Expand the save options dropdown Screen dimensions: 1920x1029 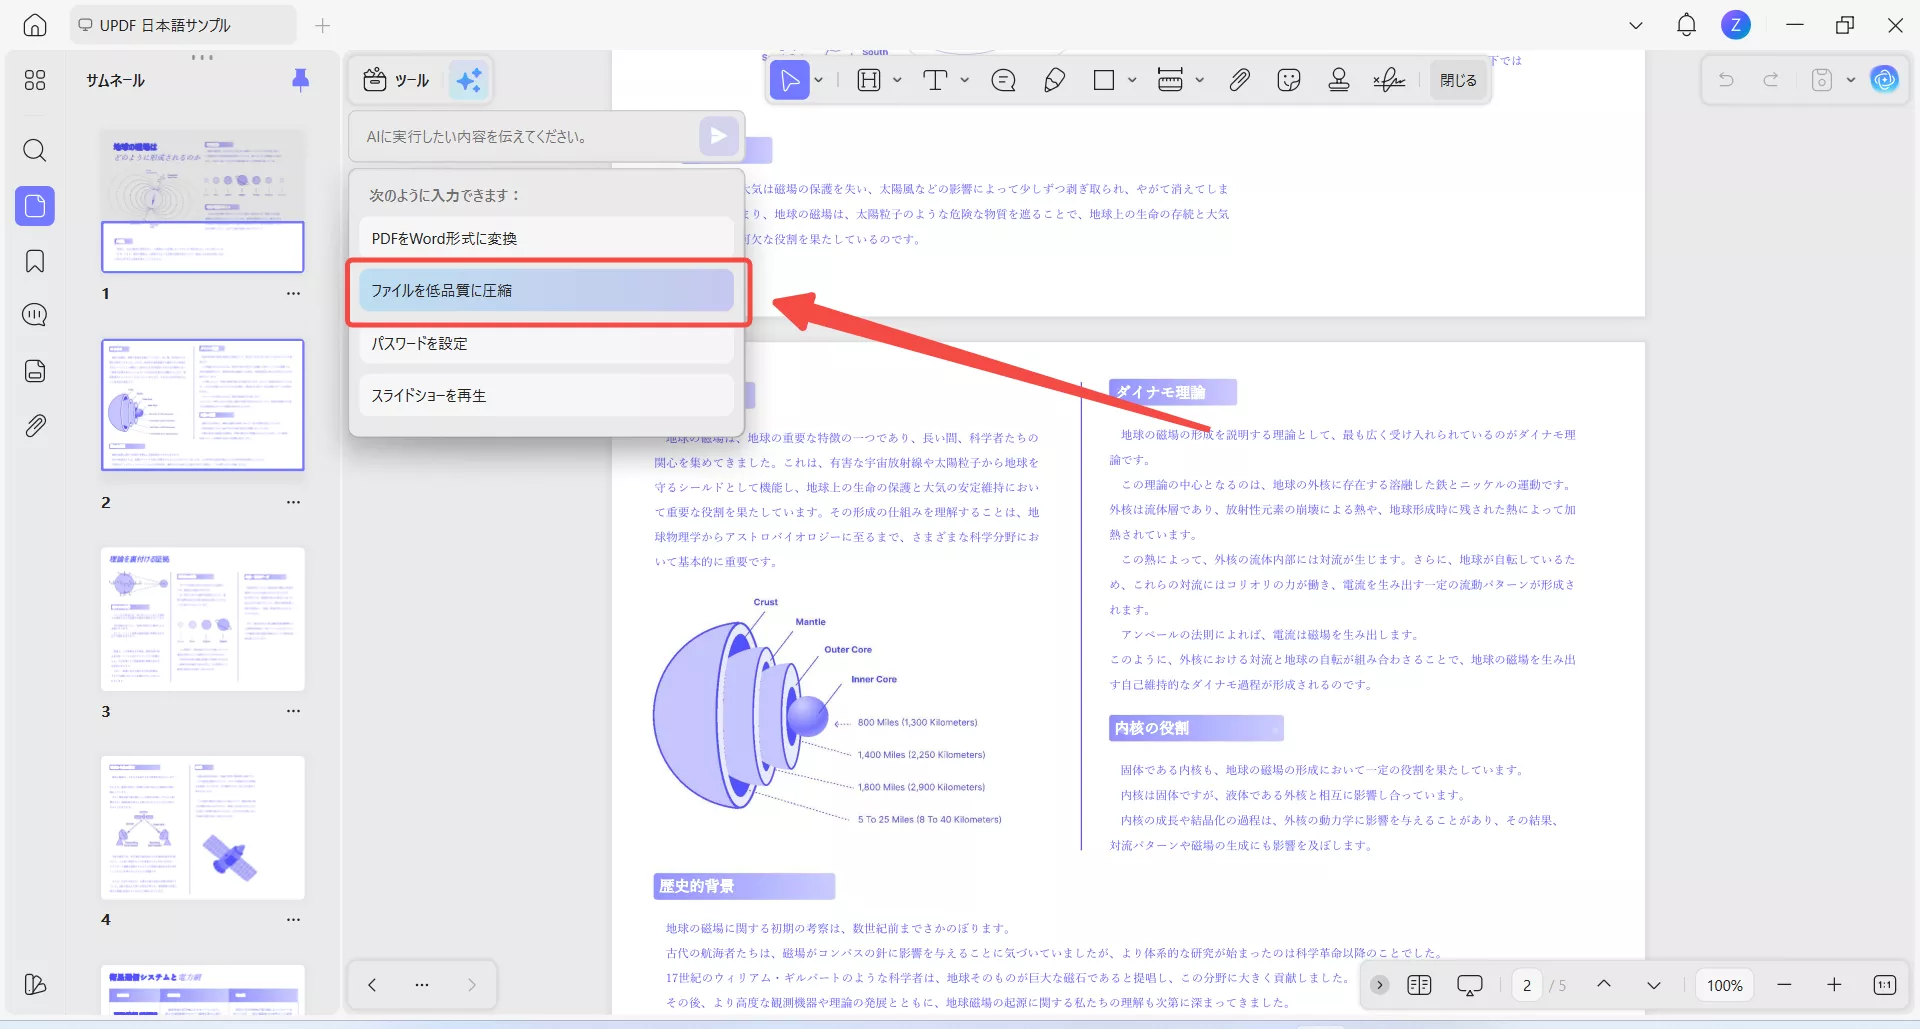[x=1851, y=80]
